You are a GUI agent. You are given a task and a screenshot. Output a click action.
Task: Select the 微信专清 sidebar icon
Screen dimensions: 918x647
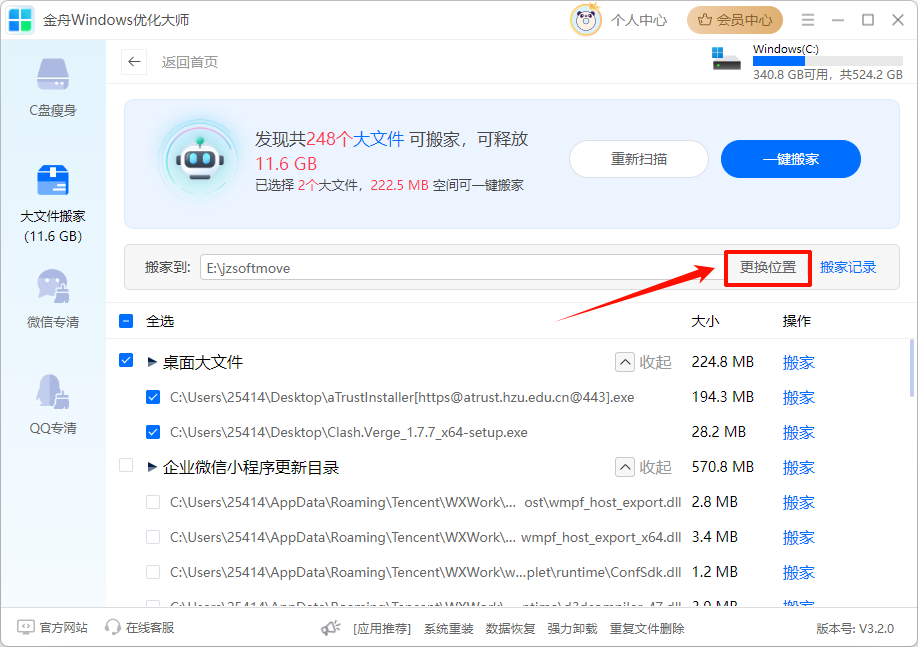(x=54, y=300)
